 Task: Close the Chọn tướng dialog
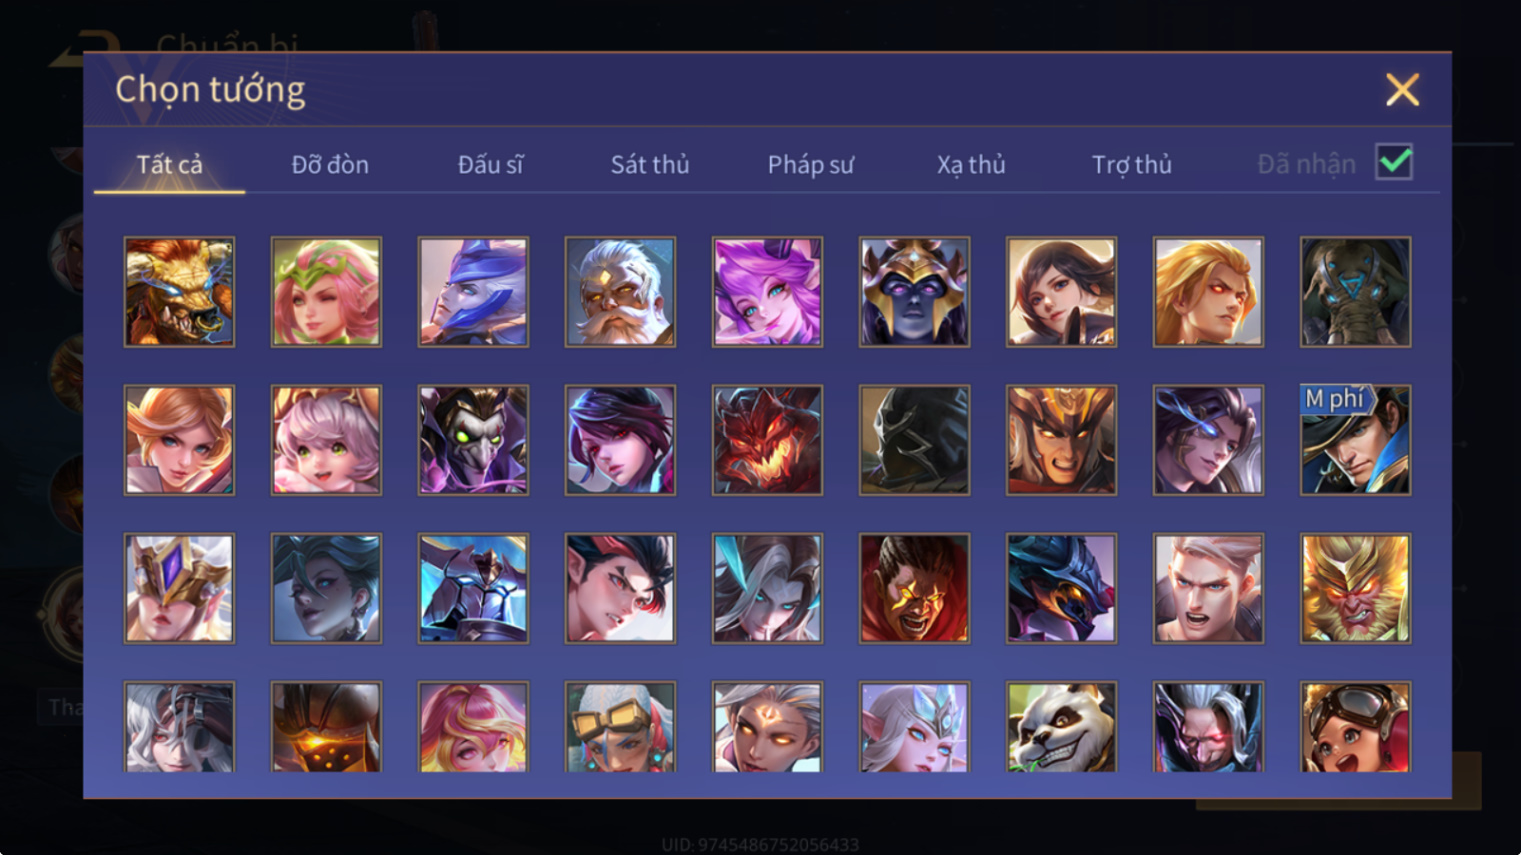(1402, 90)
